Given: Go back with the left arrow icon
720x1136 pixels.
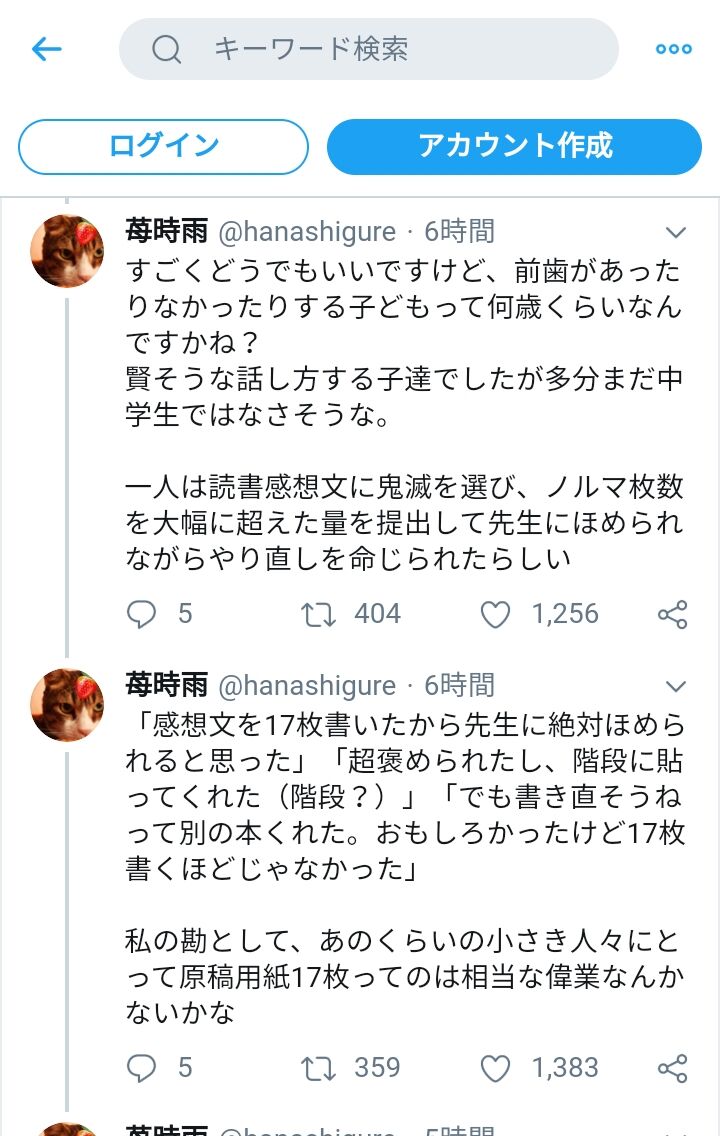Looking at the screenshot, I should tap(47, 49).
